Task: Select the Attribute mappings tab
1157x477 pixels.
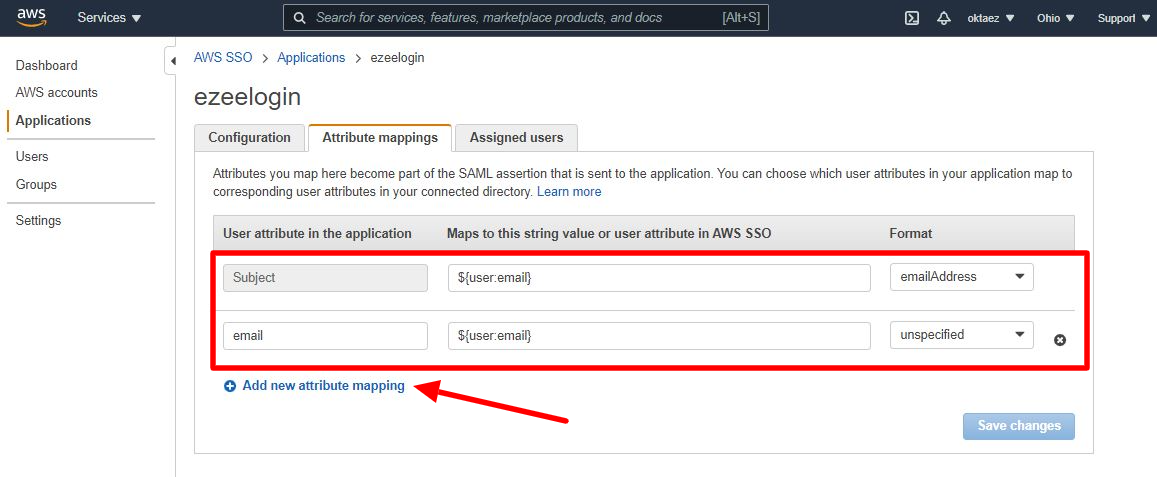Action: tap(380, 137)
